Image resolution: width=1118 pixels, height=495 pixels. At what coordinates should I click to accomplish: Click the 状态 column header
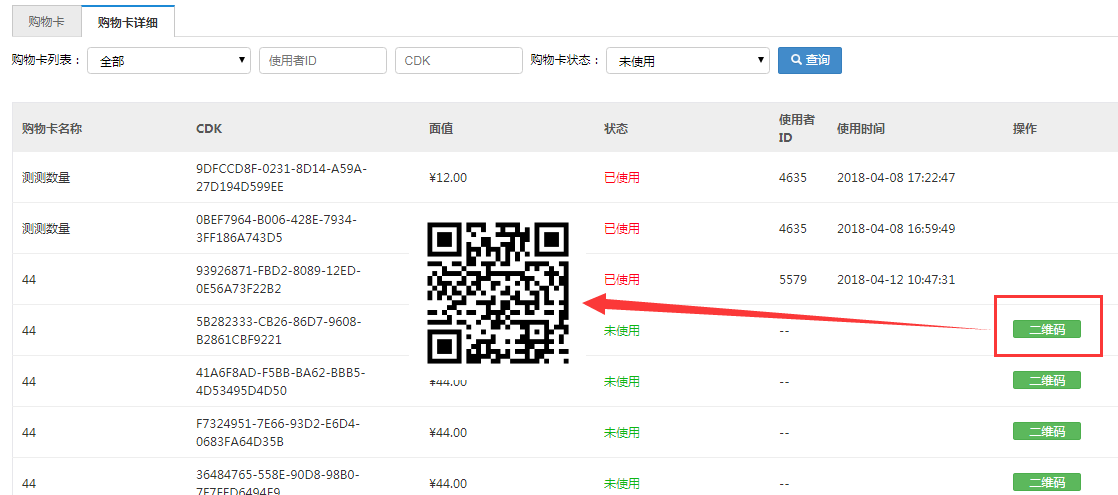pos(616,129)
